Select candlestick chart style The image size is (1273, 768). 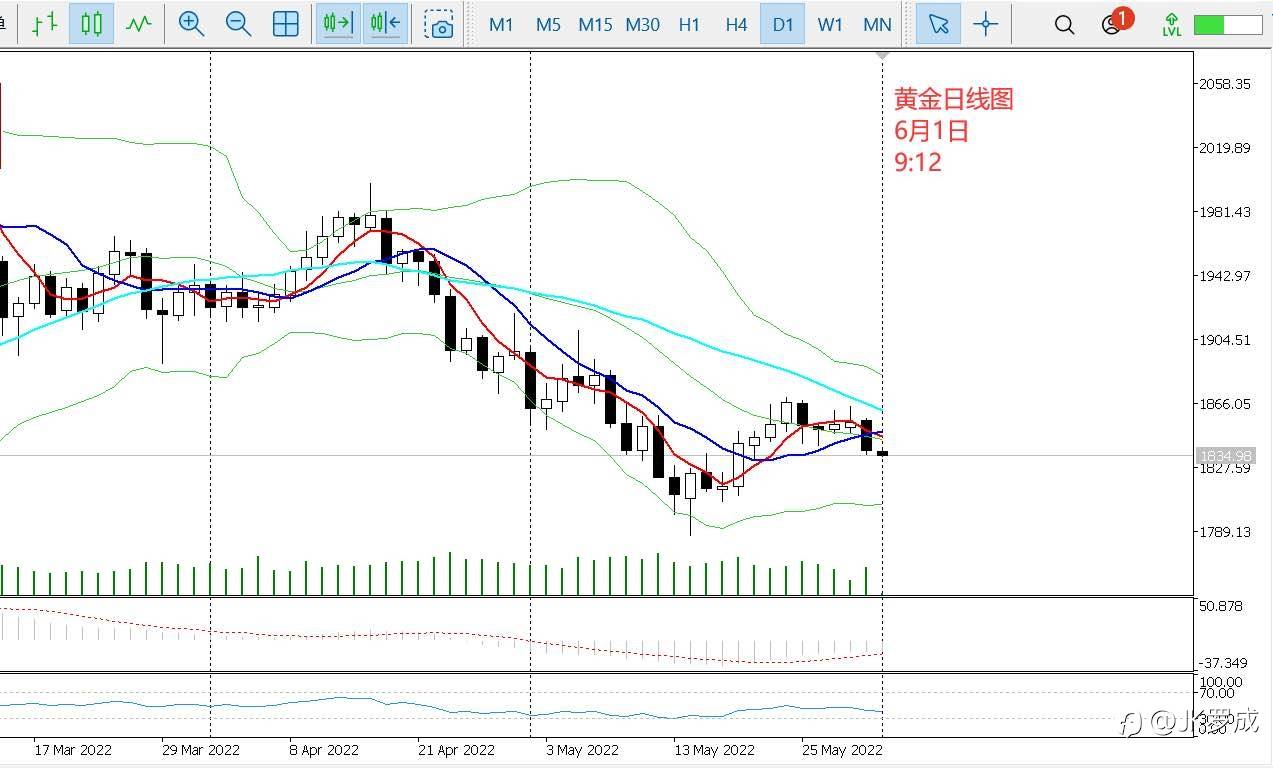[91, 24]
